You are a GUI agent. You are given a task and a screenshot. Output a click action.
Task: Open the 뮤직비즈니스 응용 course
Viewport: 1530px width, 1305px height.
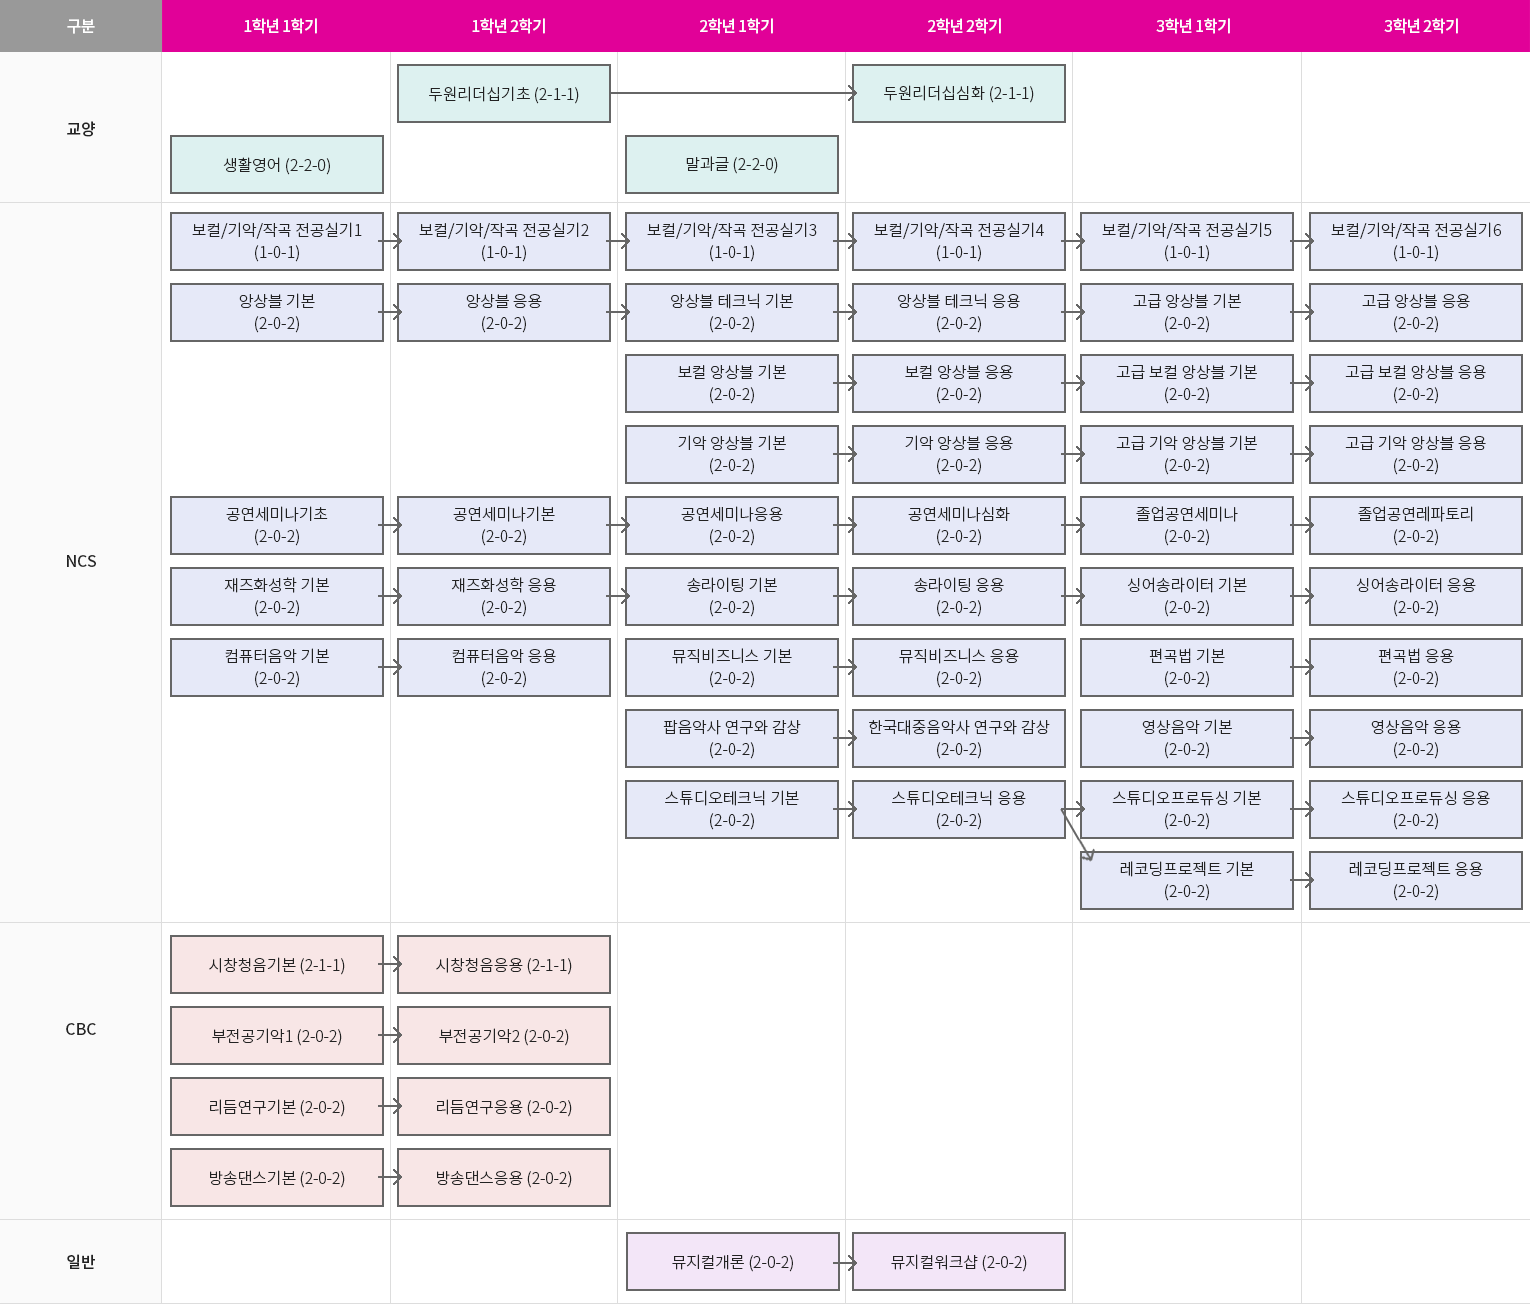click(x=959, y=667)
